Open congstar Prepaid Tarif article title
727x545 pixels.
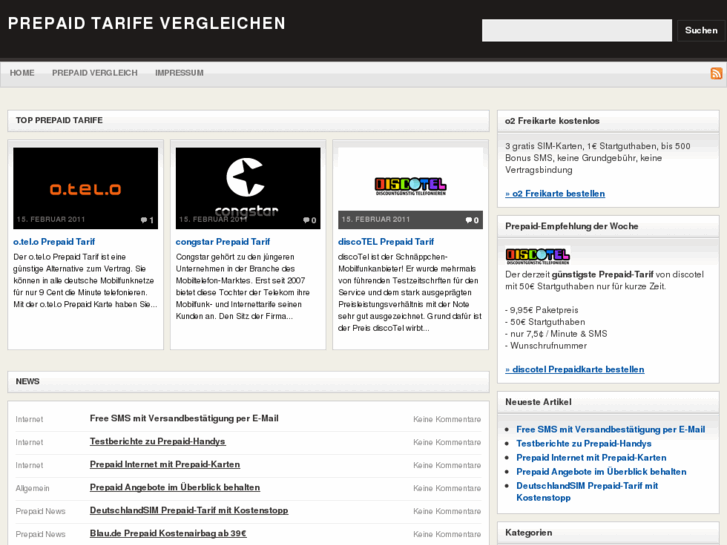[x=223, y=242]
